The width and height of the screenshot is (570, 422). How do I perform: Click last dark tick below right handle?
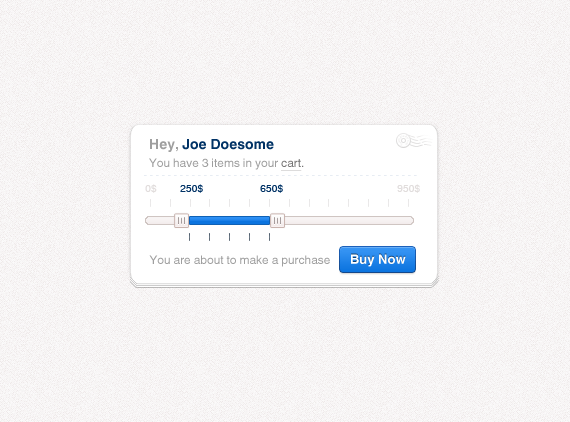click(269, 237)
